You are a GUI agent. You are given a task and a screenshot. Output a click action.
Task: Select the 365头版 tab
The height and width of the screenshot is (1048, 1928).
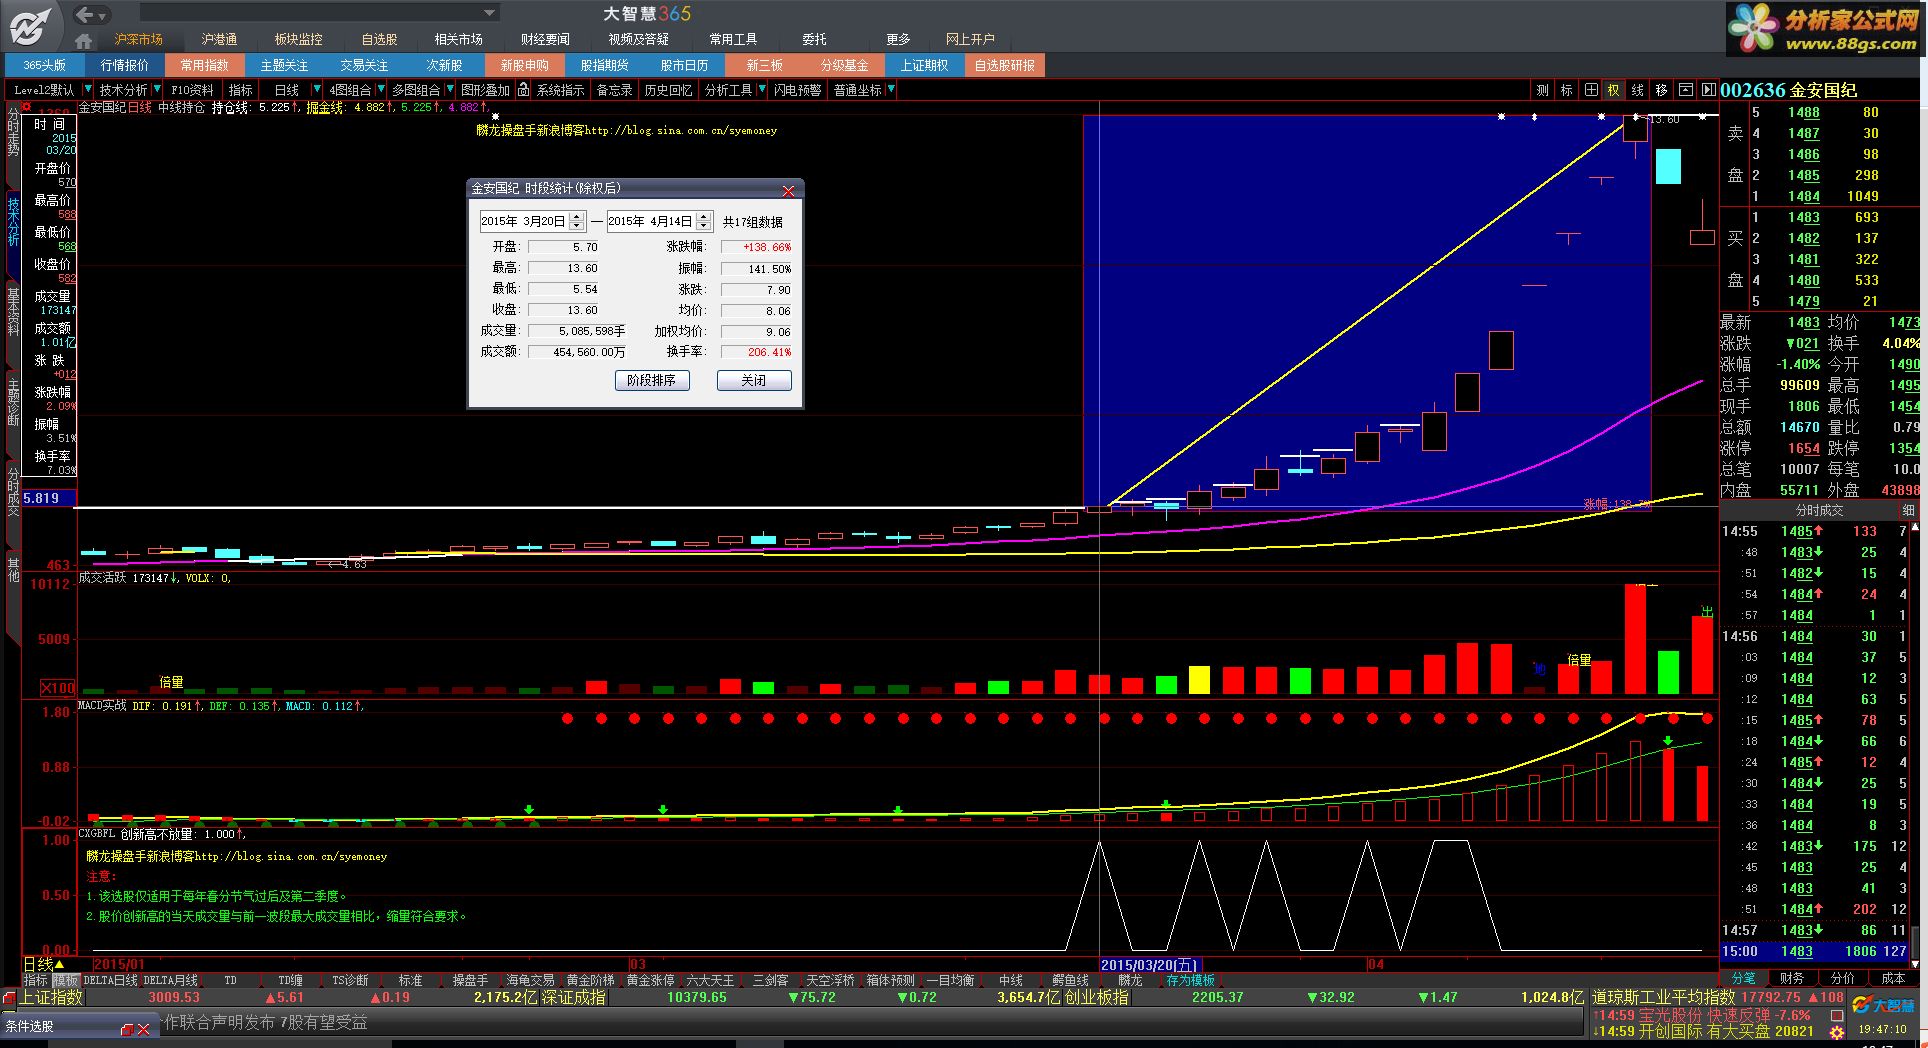pyautogui.click(x=45, y=66)
